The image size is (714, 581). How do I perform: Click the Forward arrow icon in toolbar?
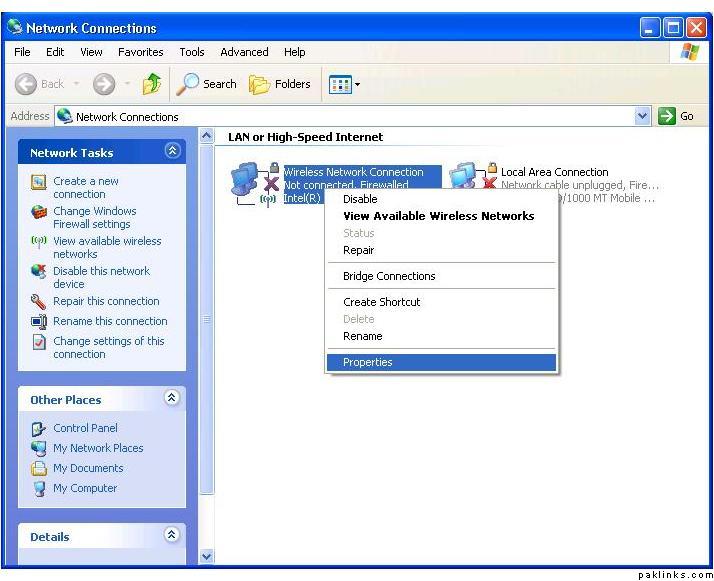coord(104,84)
